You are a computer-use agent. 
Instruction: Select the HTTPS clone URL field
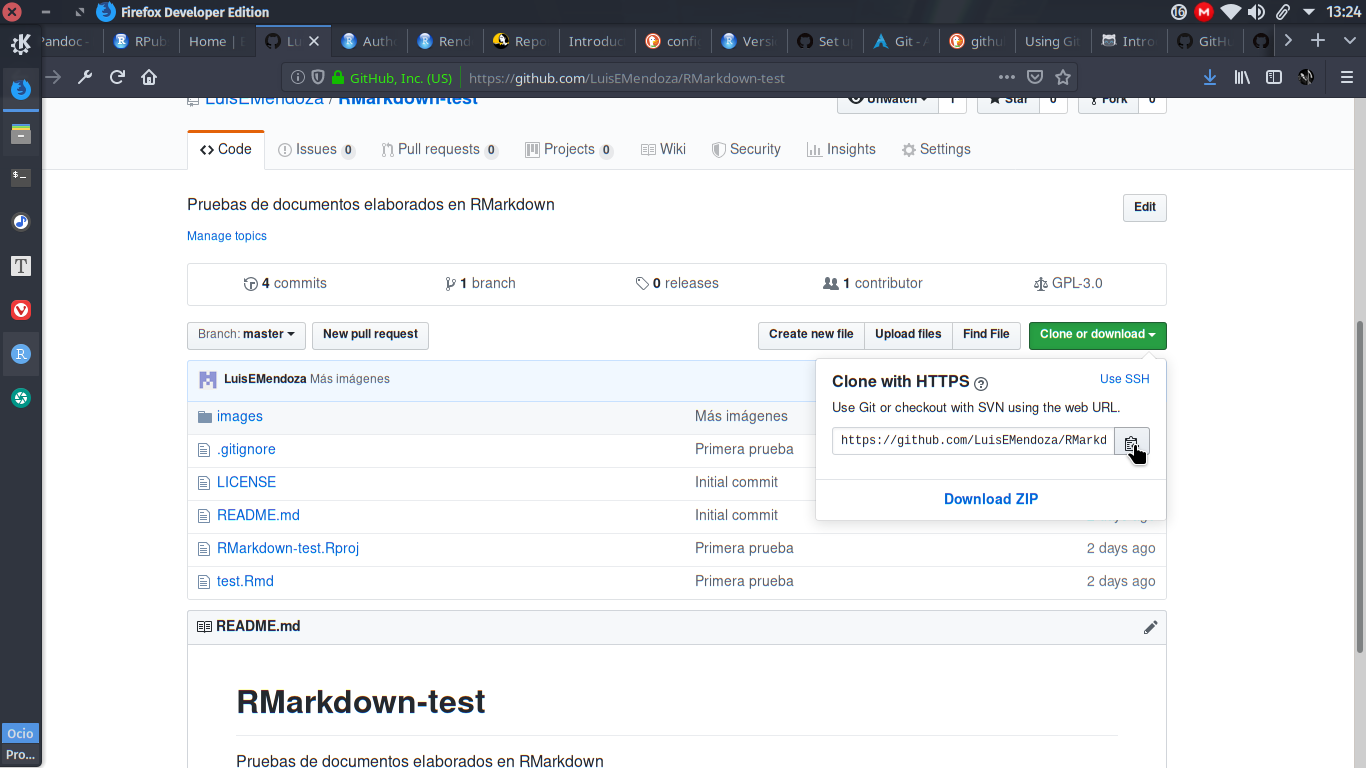[x=973, y=441]
